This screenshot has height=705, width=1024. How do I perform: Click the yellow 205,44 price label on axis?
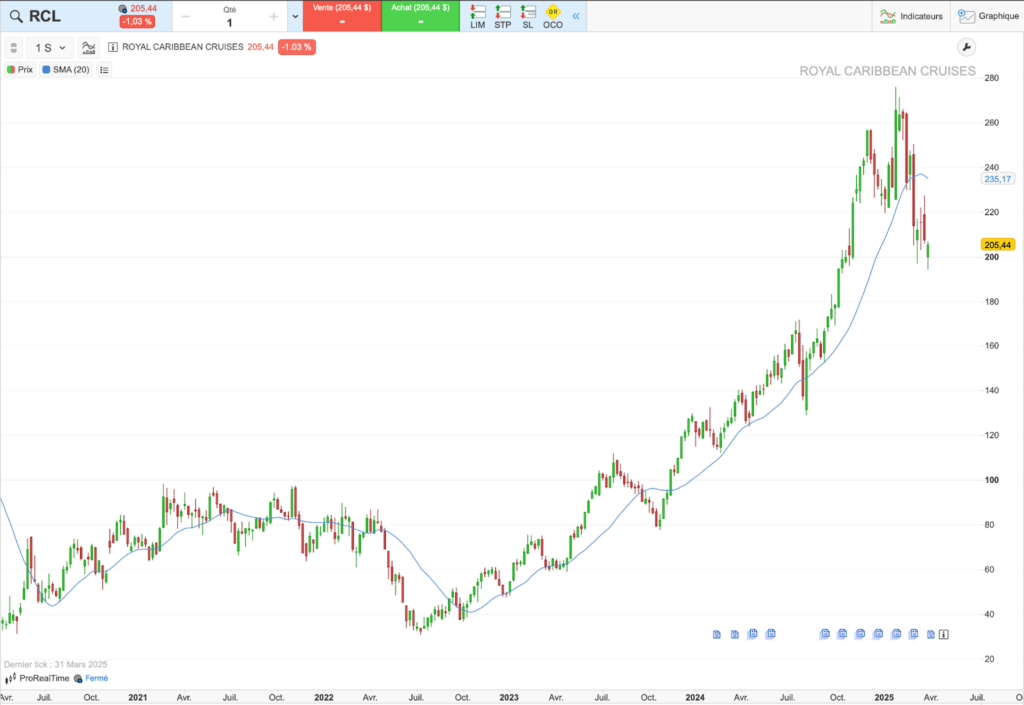pos(997,245)
